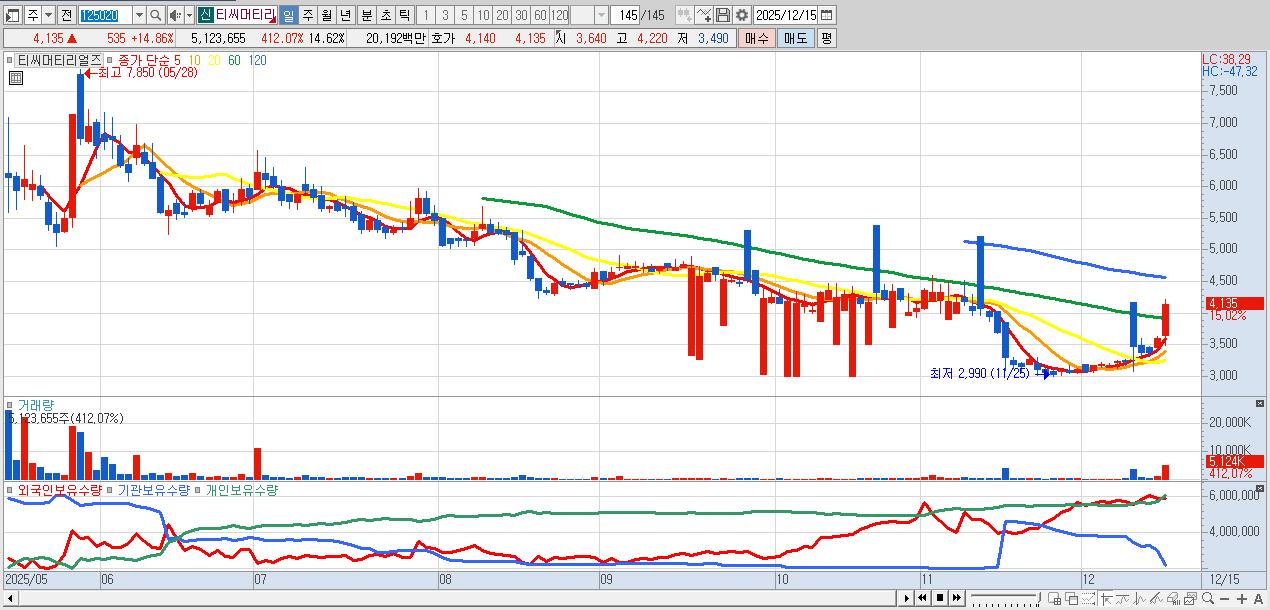Click the replay speed slider handle
The height and width of the screenshot is (610, 1270).
pyautogui.click(x=1038, y=598)
